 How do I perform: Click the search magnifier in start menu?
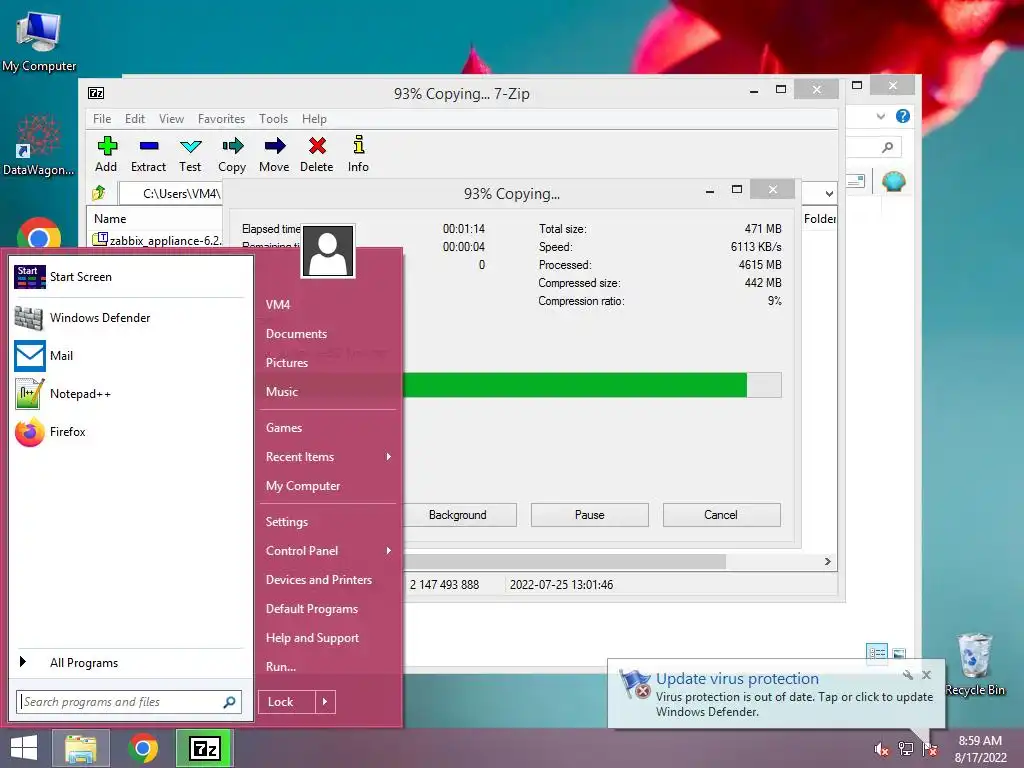[x=229, y=702]
